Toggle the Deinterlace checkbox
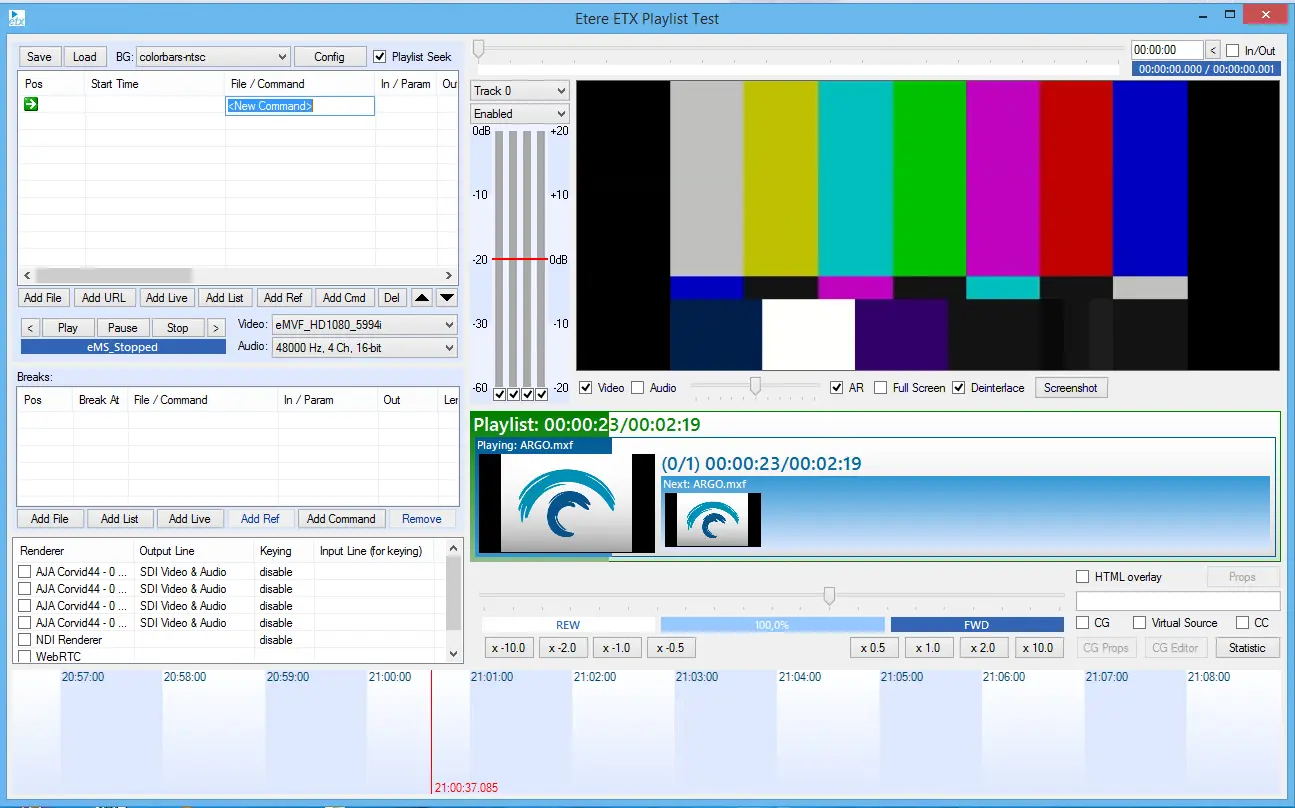1295x808 pixels. point(959,388)
